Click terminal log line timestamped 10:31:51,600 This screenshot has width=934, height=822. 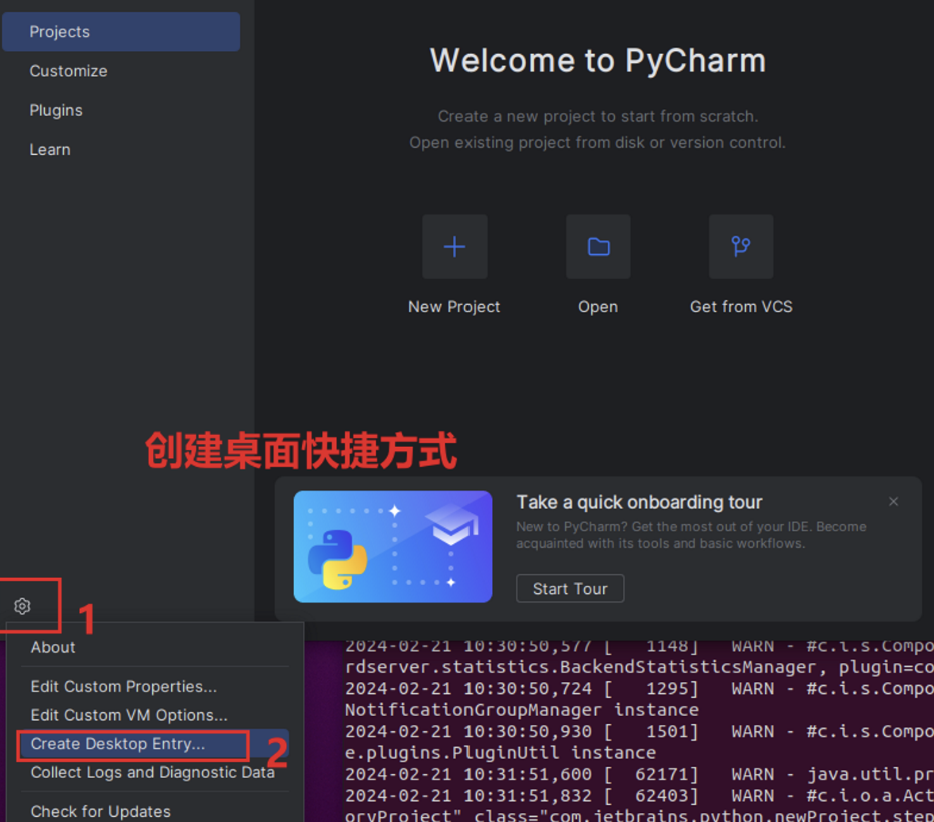(639, 774)
